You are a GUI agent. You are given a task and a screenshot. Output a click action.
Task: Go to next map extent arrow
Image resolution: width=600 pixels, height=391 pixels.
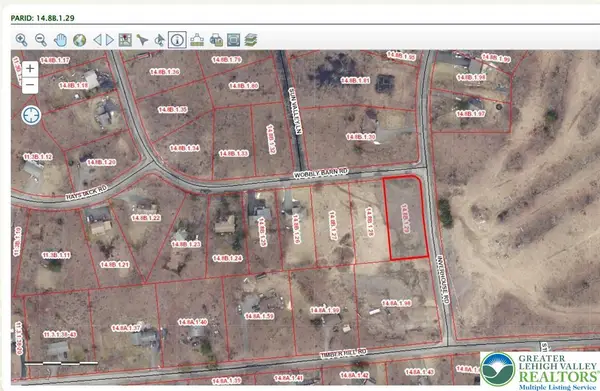click(x=110, y=40)
